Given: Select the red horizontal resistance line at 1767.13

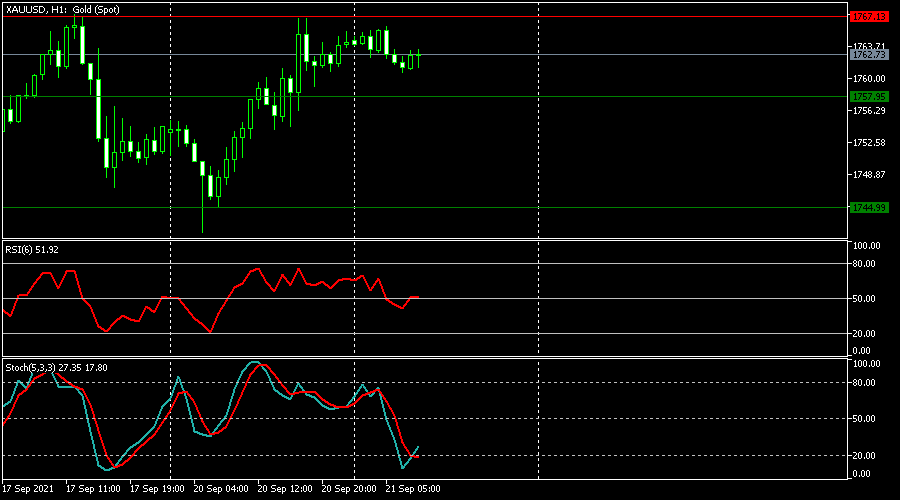Looking at the screenshot, I should pos(425,17).
